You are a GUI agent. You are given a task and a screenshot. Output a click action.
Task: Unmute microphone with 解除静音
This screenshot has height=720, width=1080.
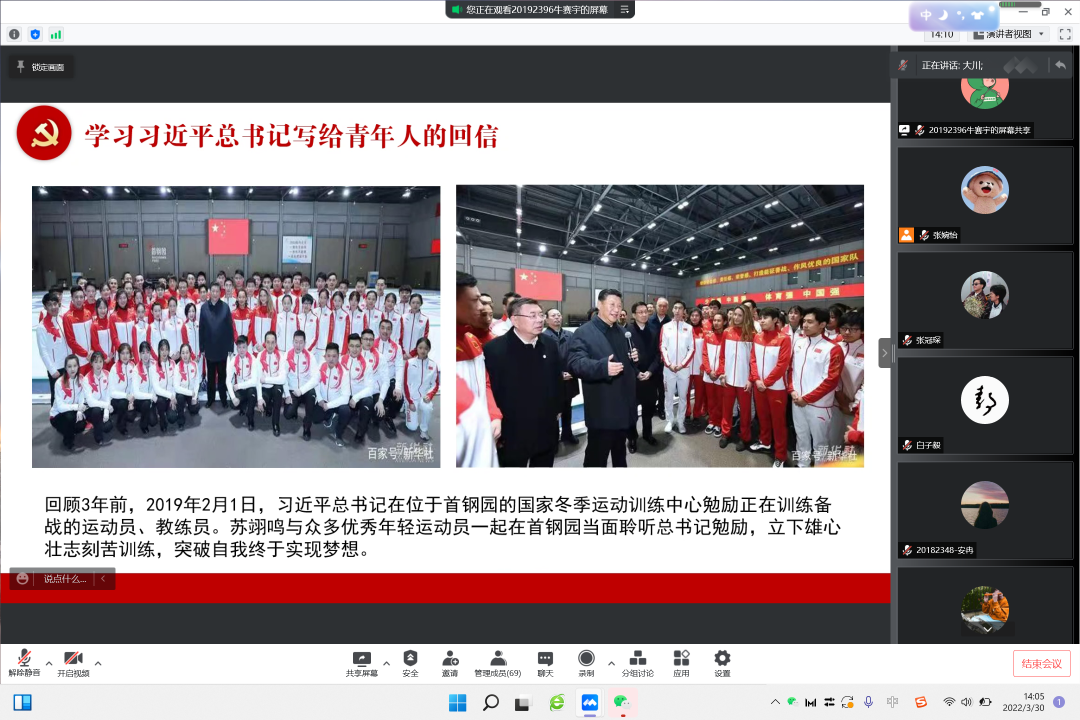[x=24, y=664]
